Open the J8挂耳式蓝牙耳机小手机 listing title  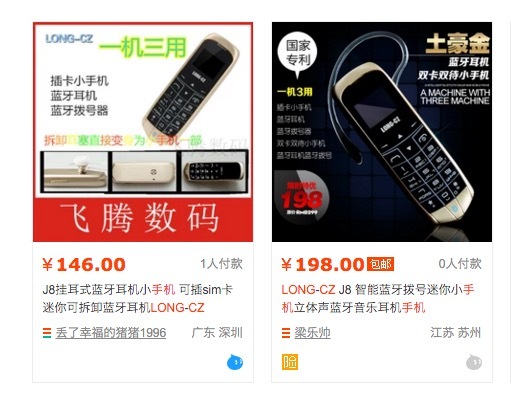138,298
